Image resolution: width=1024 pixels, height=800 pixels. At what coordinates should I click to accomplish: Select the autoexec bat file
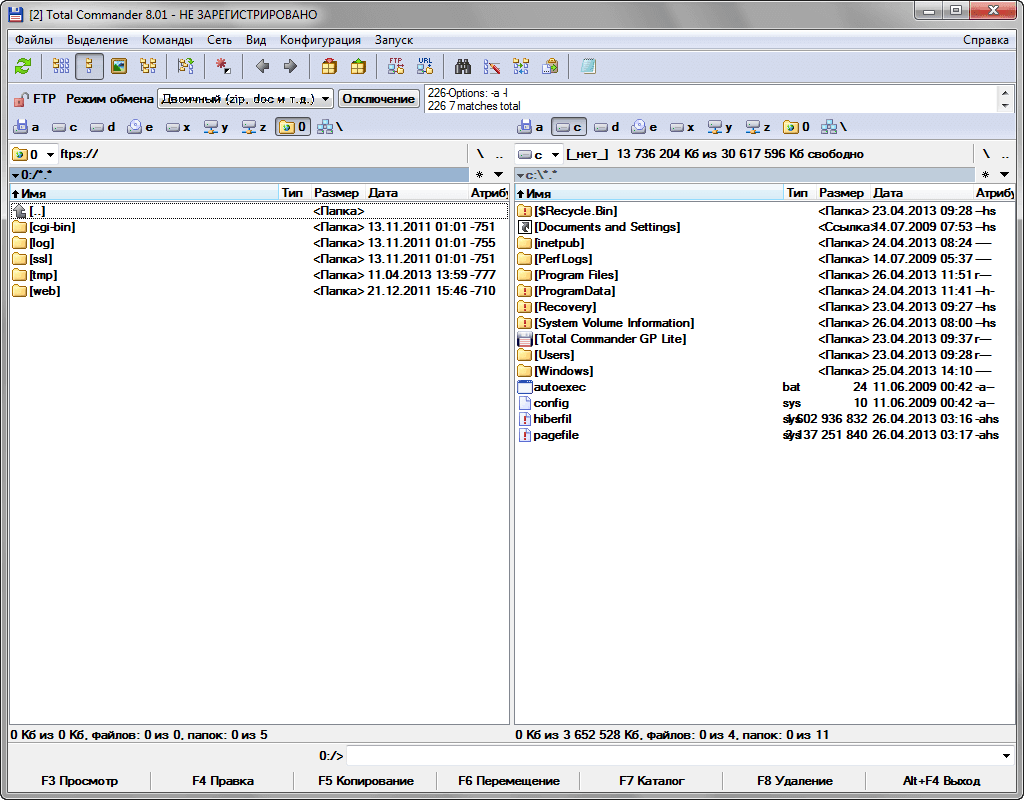(x=765, y=387)
